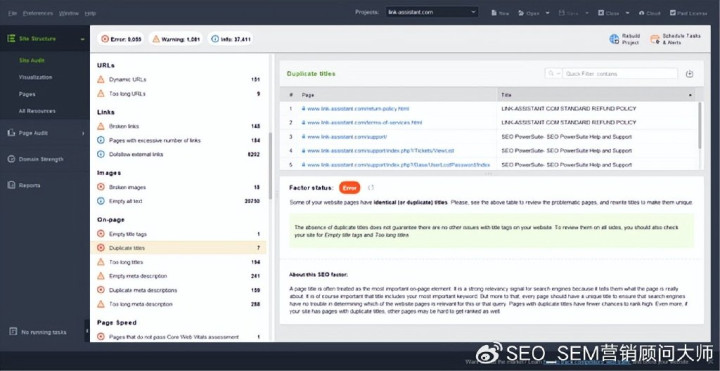Expand the Page Audit section arrow
Screen dimensions: 720x371
(x=83, y=133)
